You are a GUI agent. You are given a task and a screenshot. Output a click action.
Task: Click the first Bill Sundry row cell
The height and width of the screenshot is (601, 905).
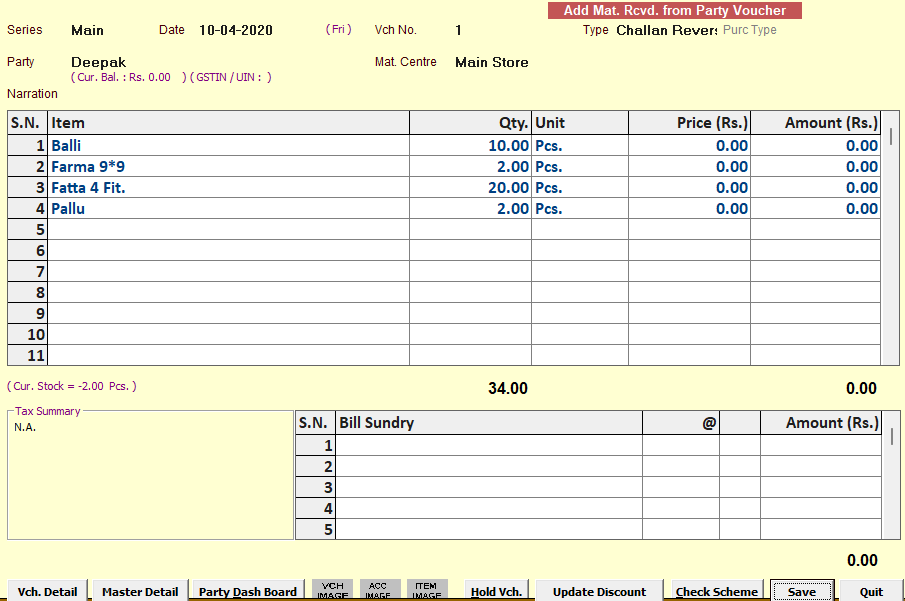[488, 445]
